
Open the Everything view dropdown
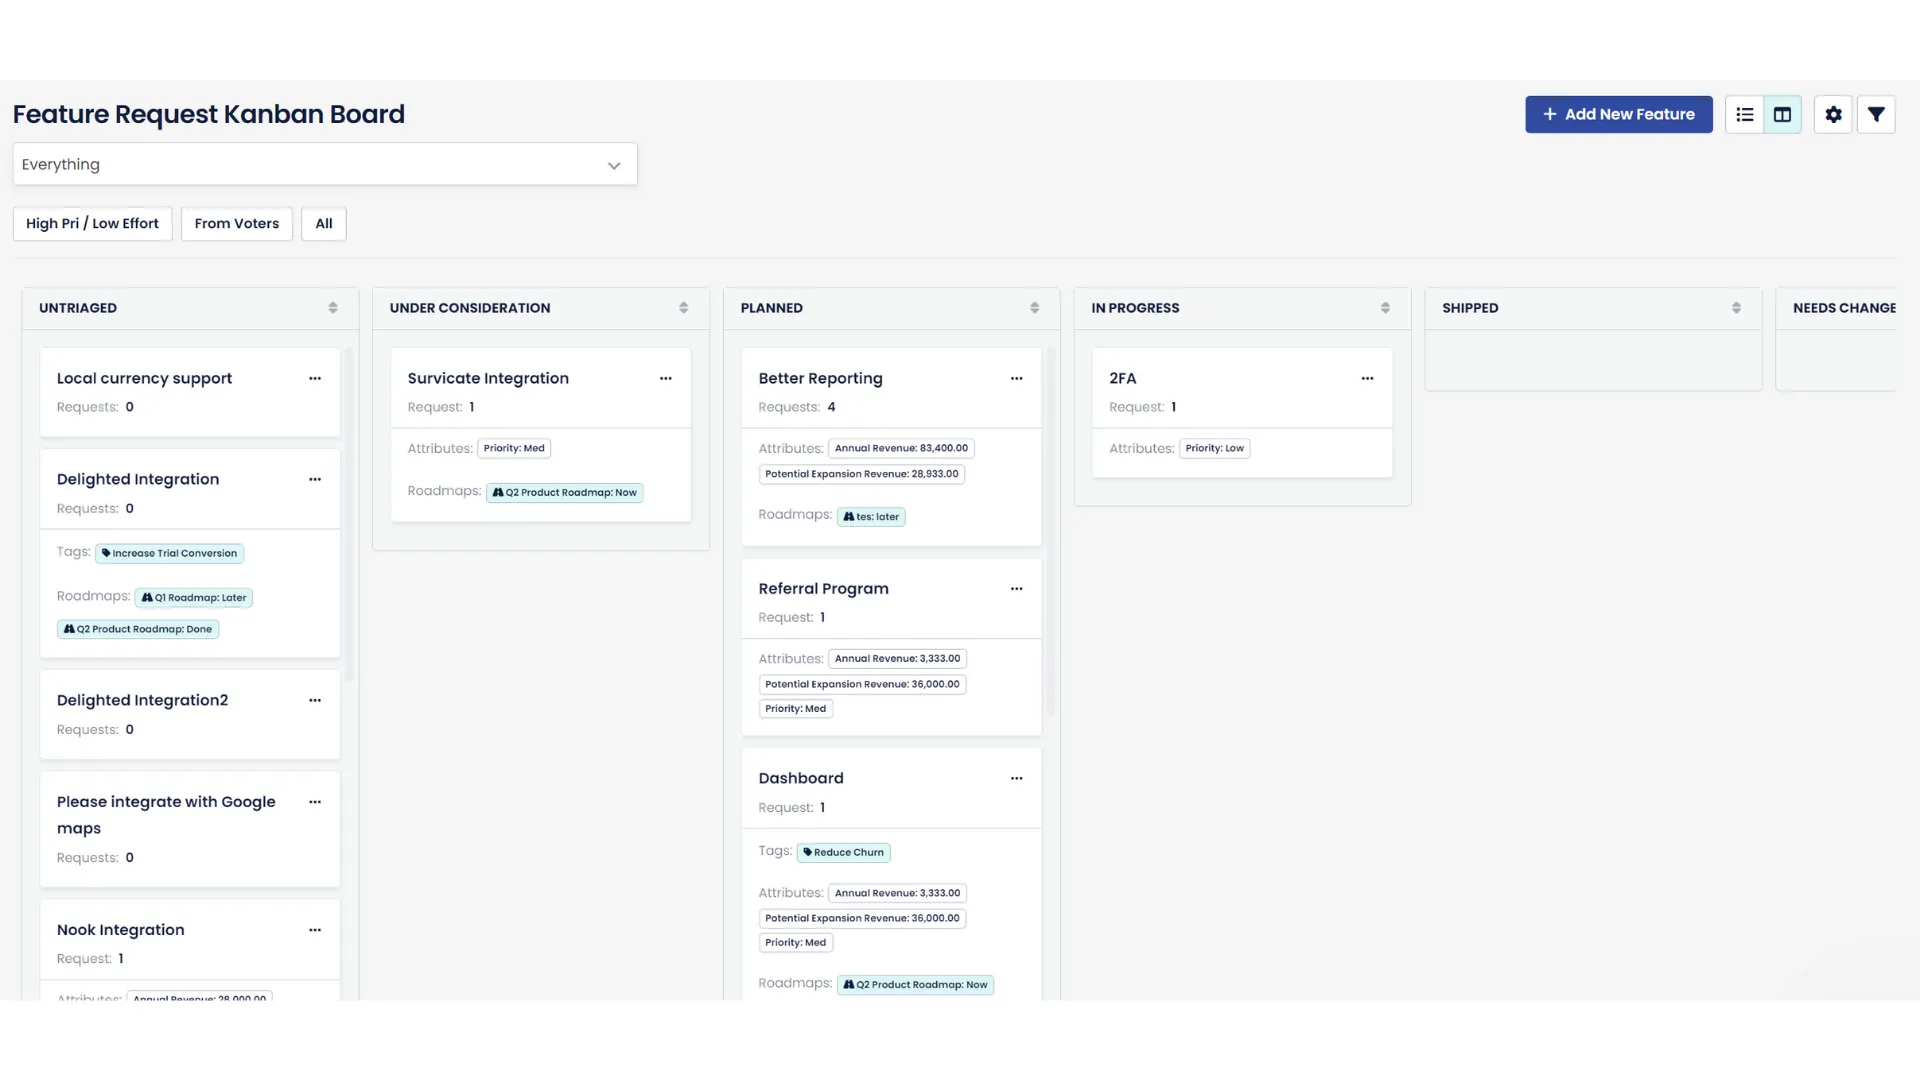click(325, 165)
